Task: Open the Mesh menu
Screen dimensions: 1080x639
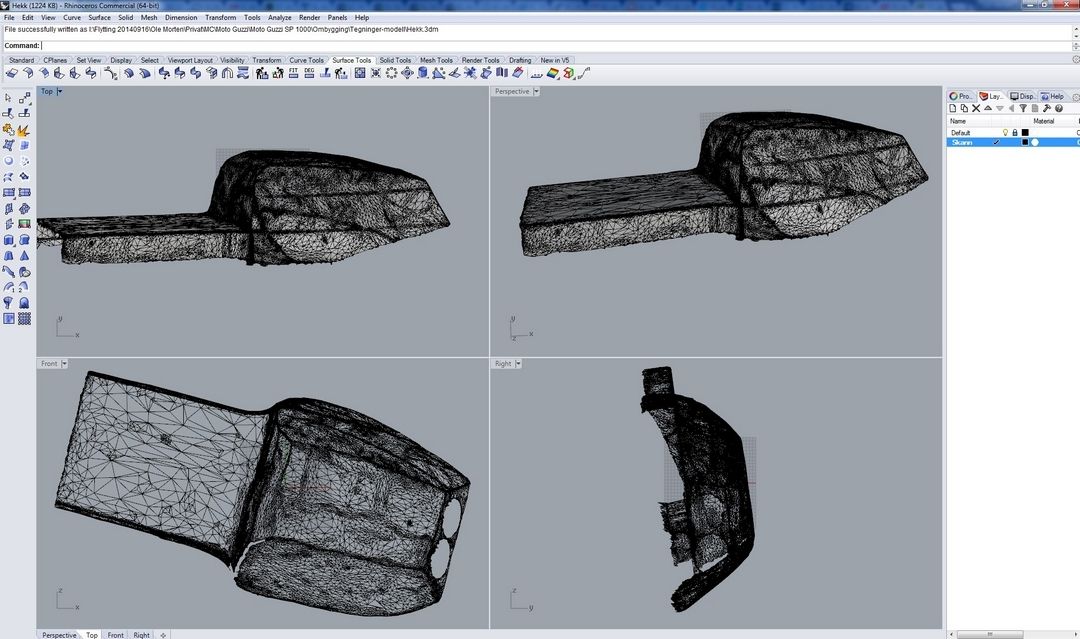Action: pyautogui.click(x=149, y=17)
